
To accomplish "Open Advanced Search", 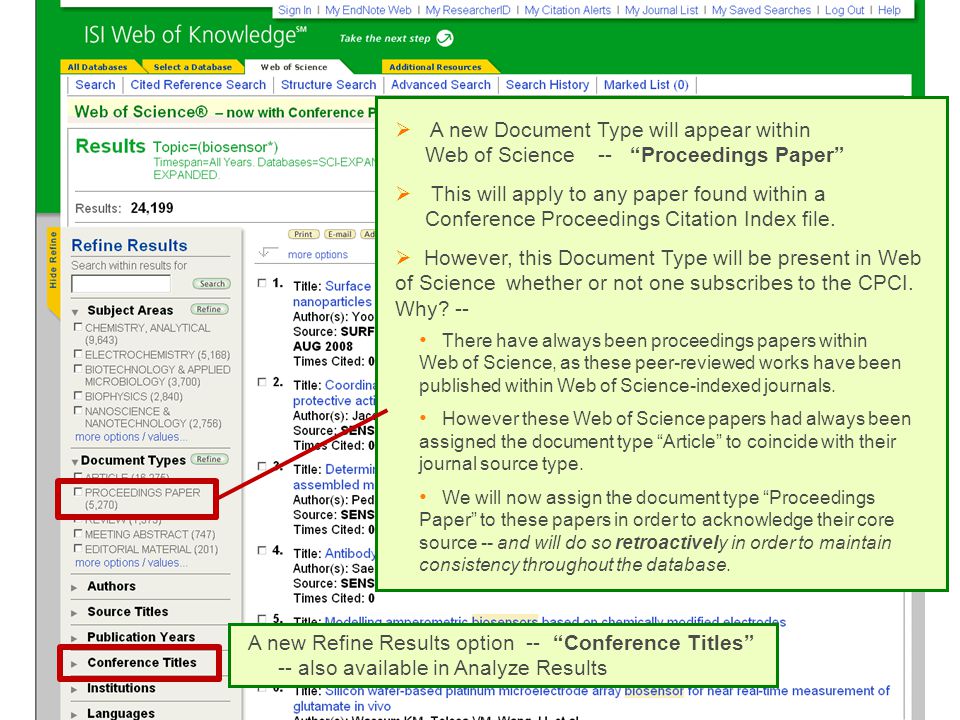I will point(441,84).
